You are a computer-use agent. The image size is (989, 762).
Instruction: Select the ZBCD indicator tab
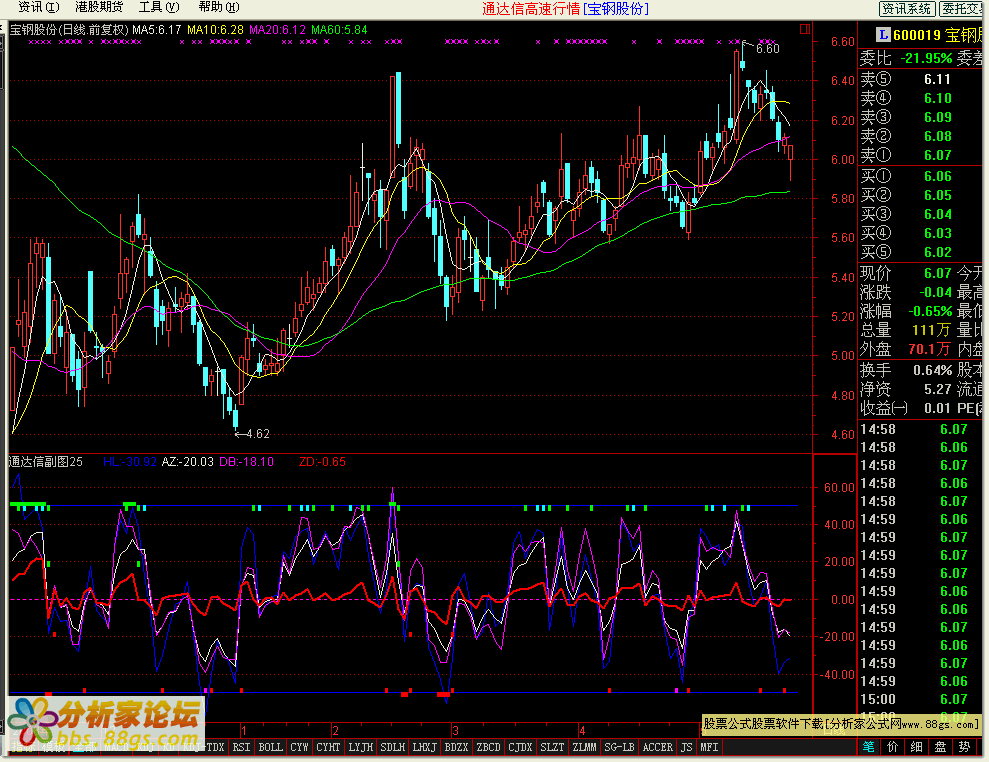tap(488, 747)
